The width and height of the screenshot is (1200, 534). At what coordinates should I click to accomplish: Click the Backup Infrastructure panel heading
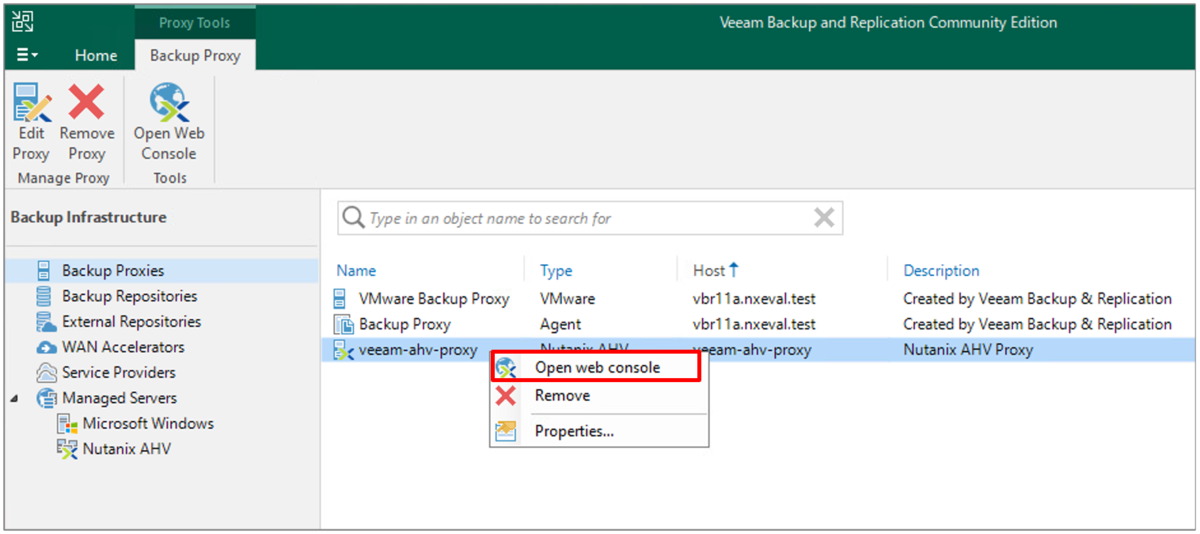pos(88,217)
